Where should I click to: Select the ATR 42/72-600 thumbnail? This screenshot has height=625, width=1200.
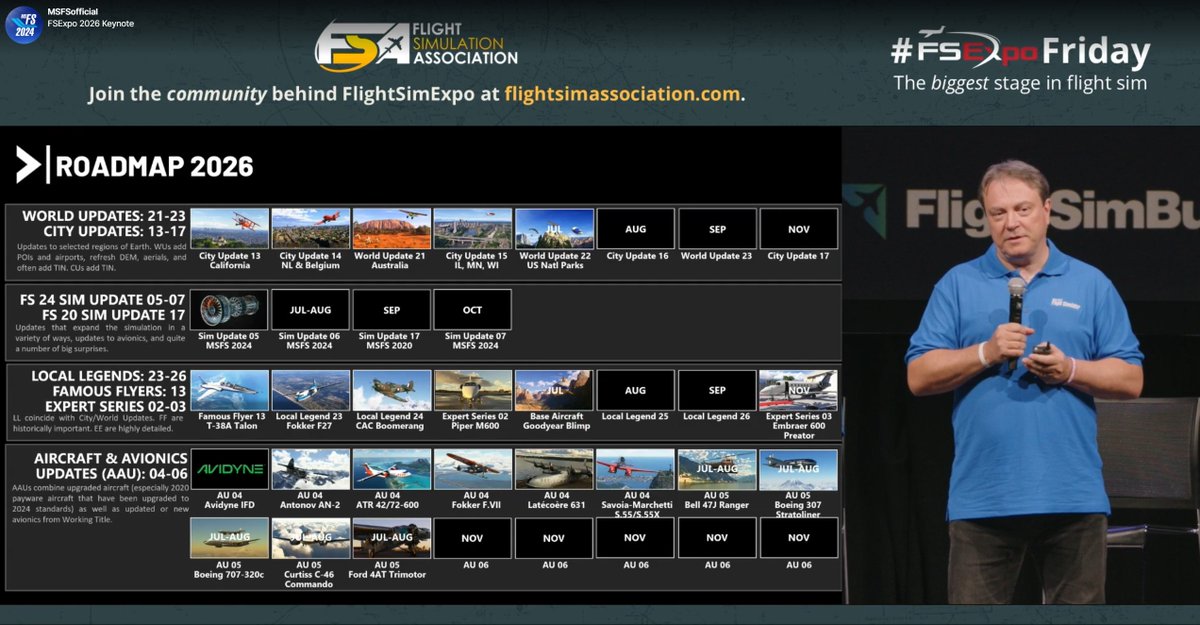[392, 469]
